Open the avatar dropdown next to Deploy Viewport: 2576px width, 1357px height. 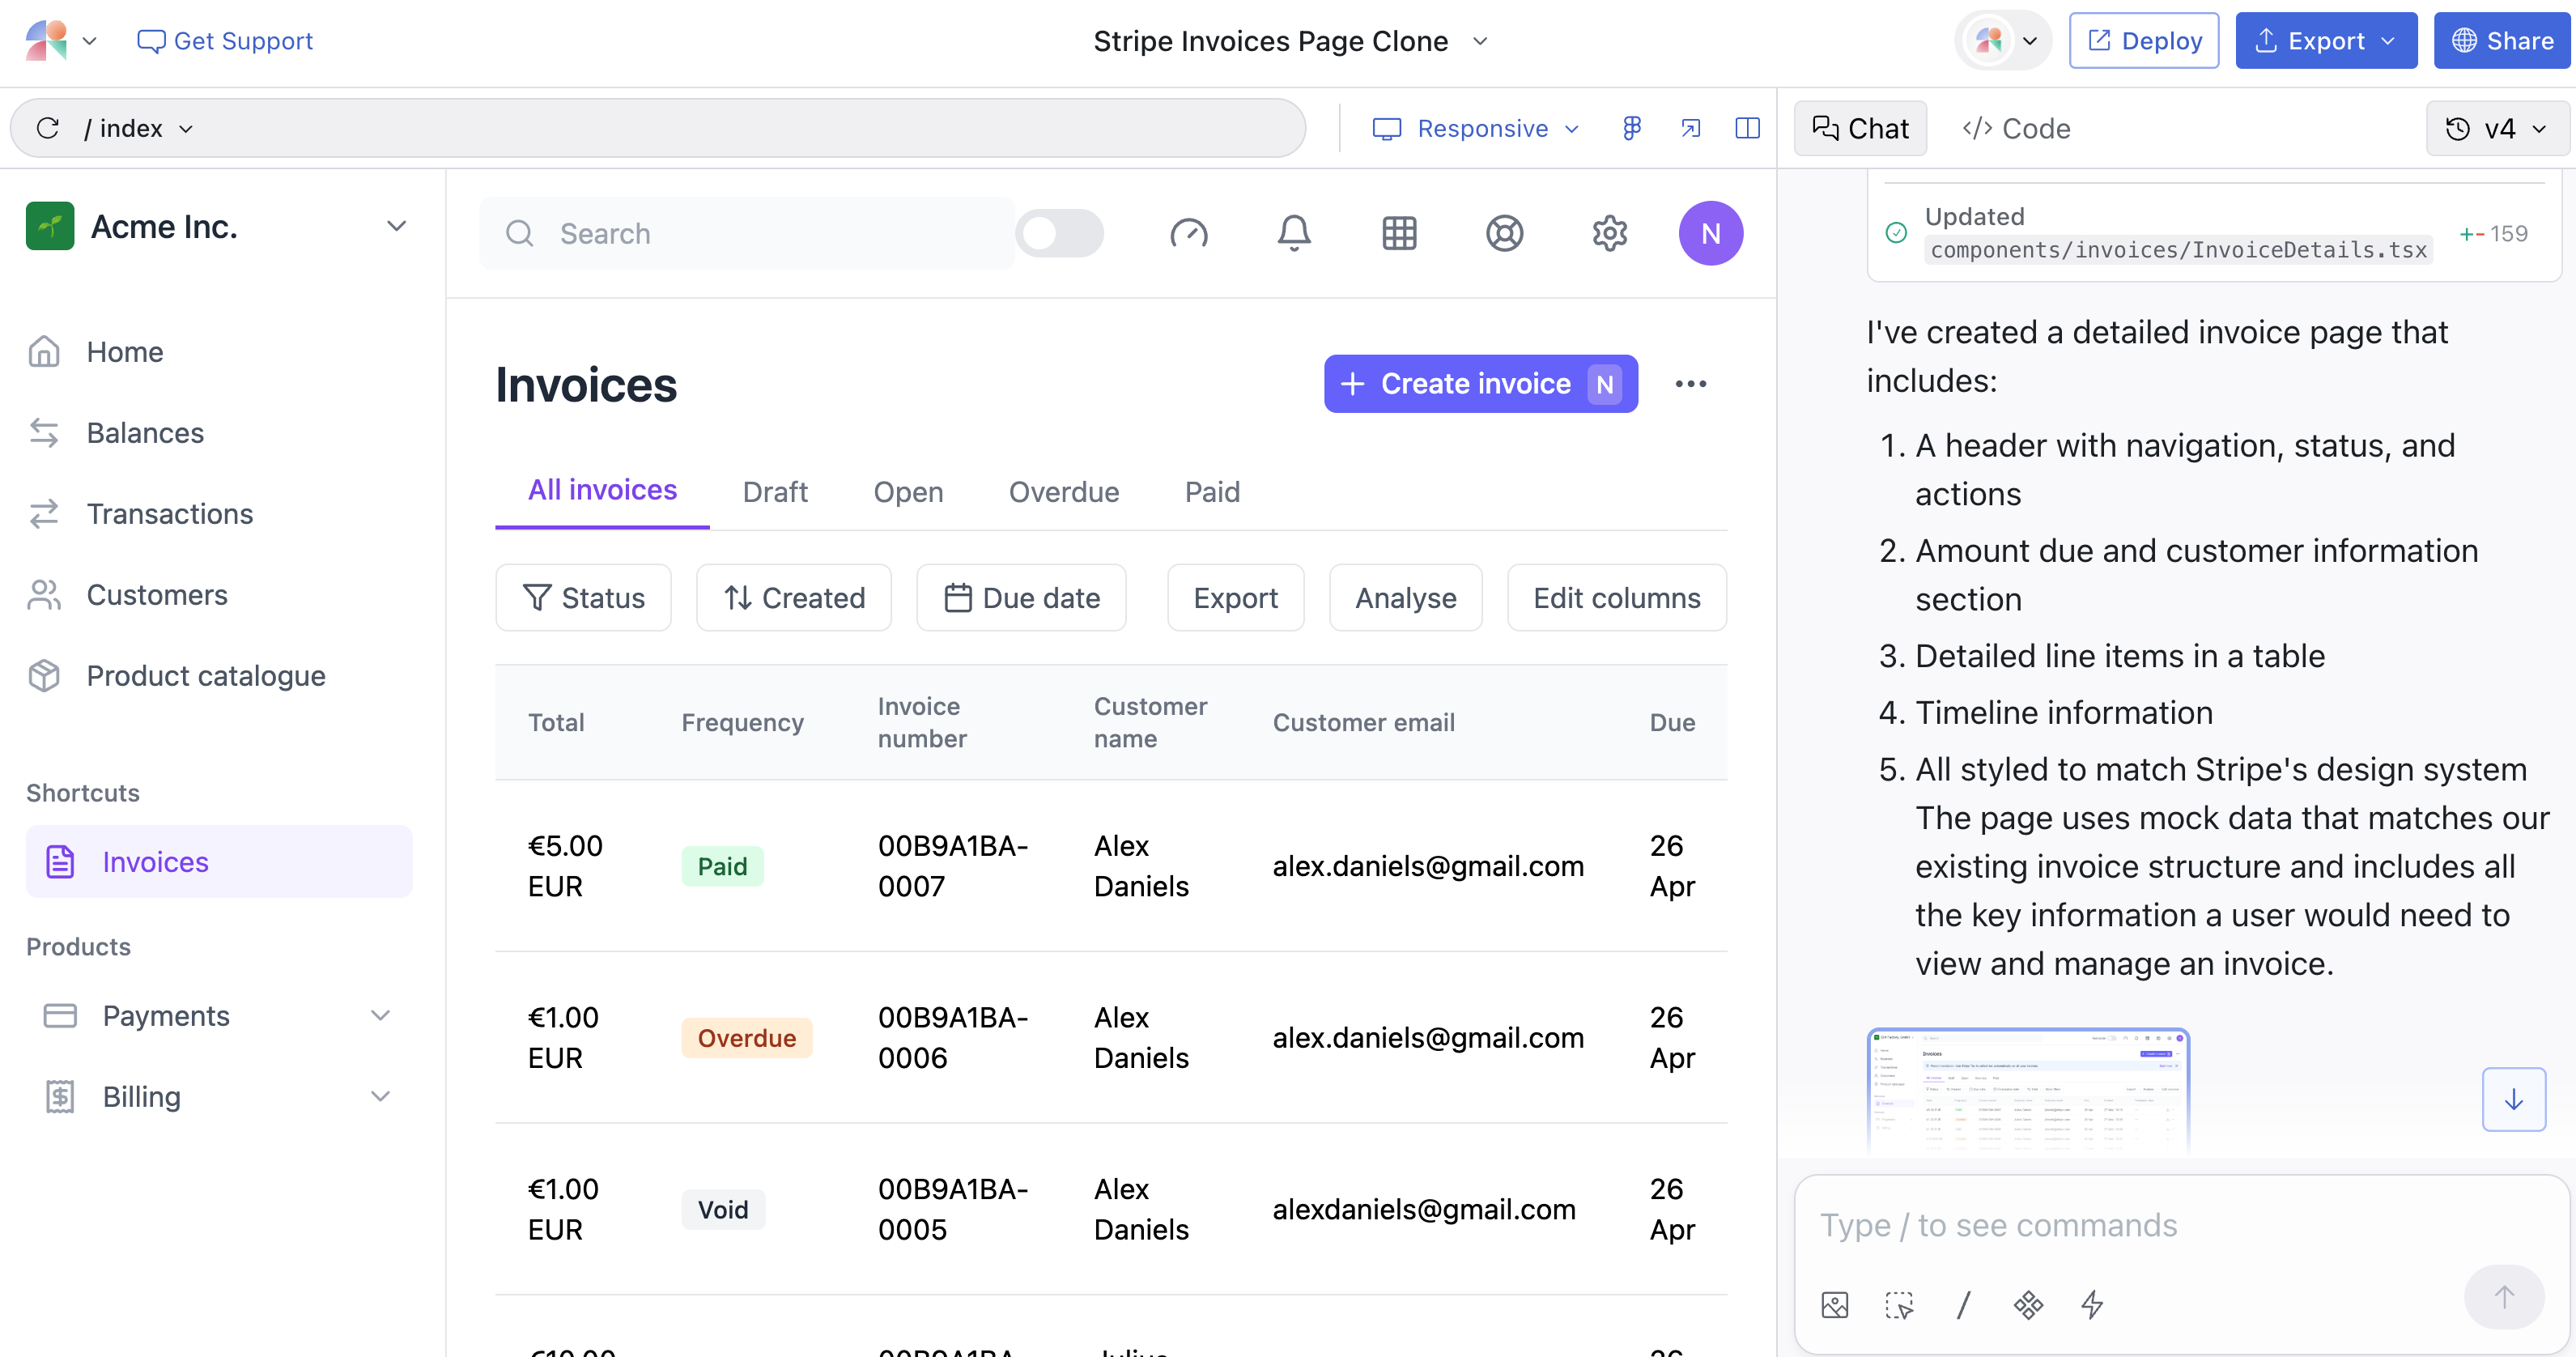[x=2002, y=40]
